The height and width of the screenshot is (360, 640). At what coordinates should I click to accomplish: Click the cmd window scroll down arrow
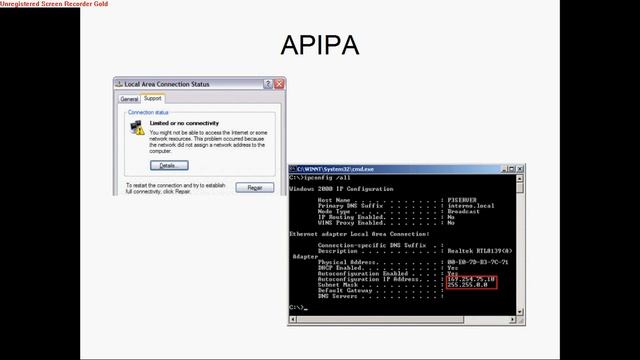(520, 312)
